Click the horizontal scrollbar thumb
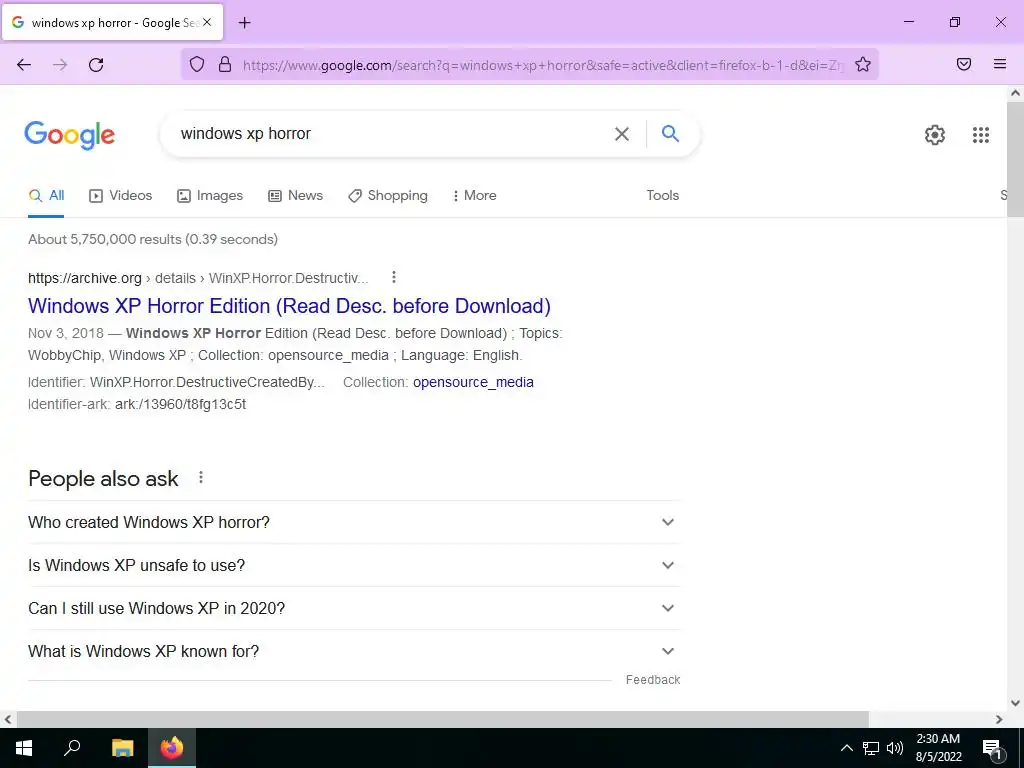Image resolution: width=1024 pixels, height=768 pixels. click(x=443, y=720)
